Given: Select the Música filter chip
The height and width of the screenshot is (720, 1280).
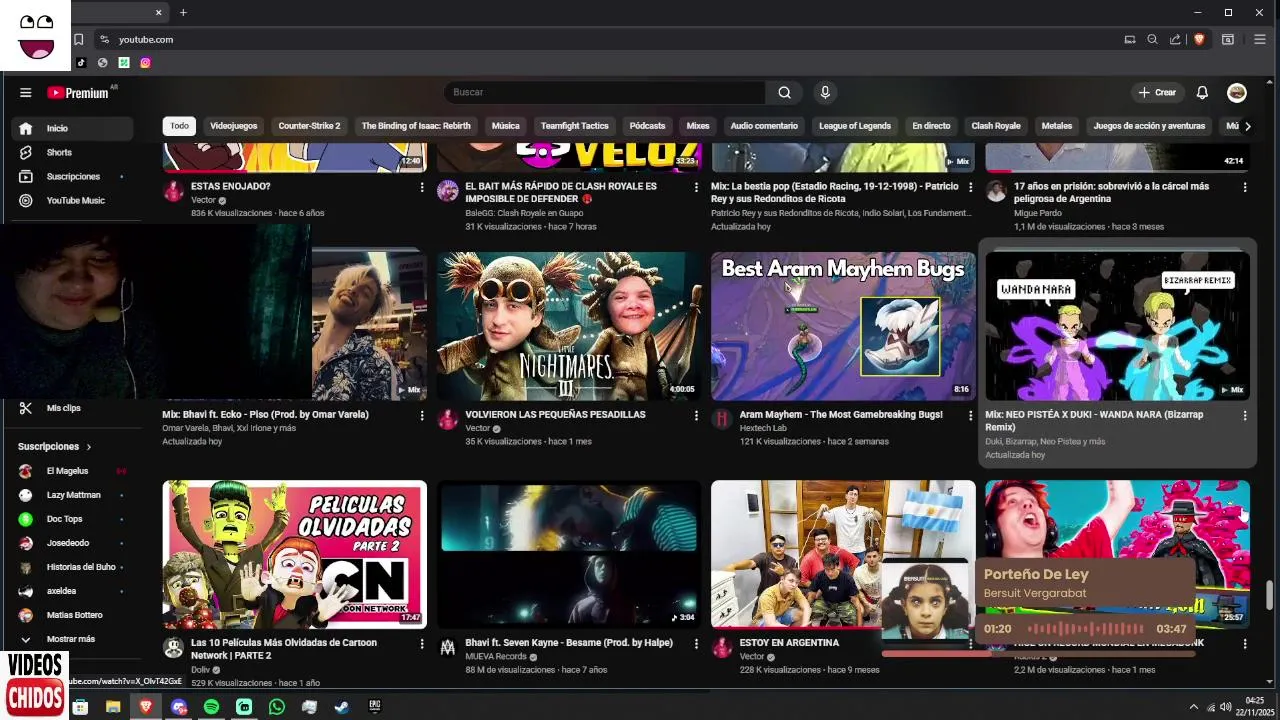Looking at the screenshot, I should pos(505,126).
